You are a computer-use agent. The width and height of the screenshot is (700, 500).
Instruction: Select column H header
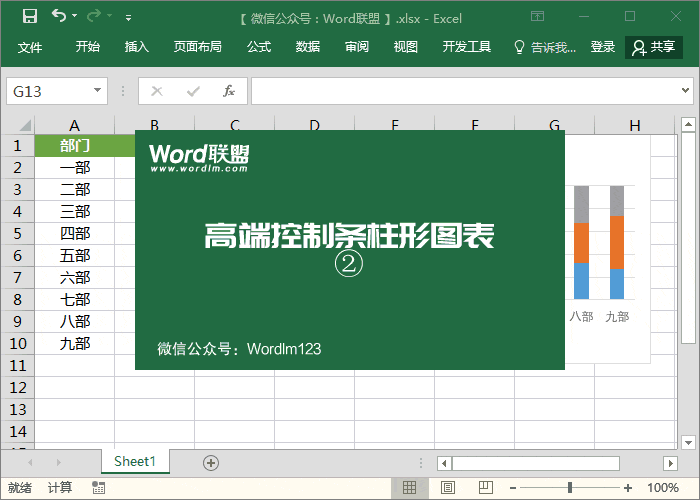(634, 125)
